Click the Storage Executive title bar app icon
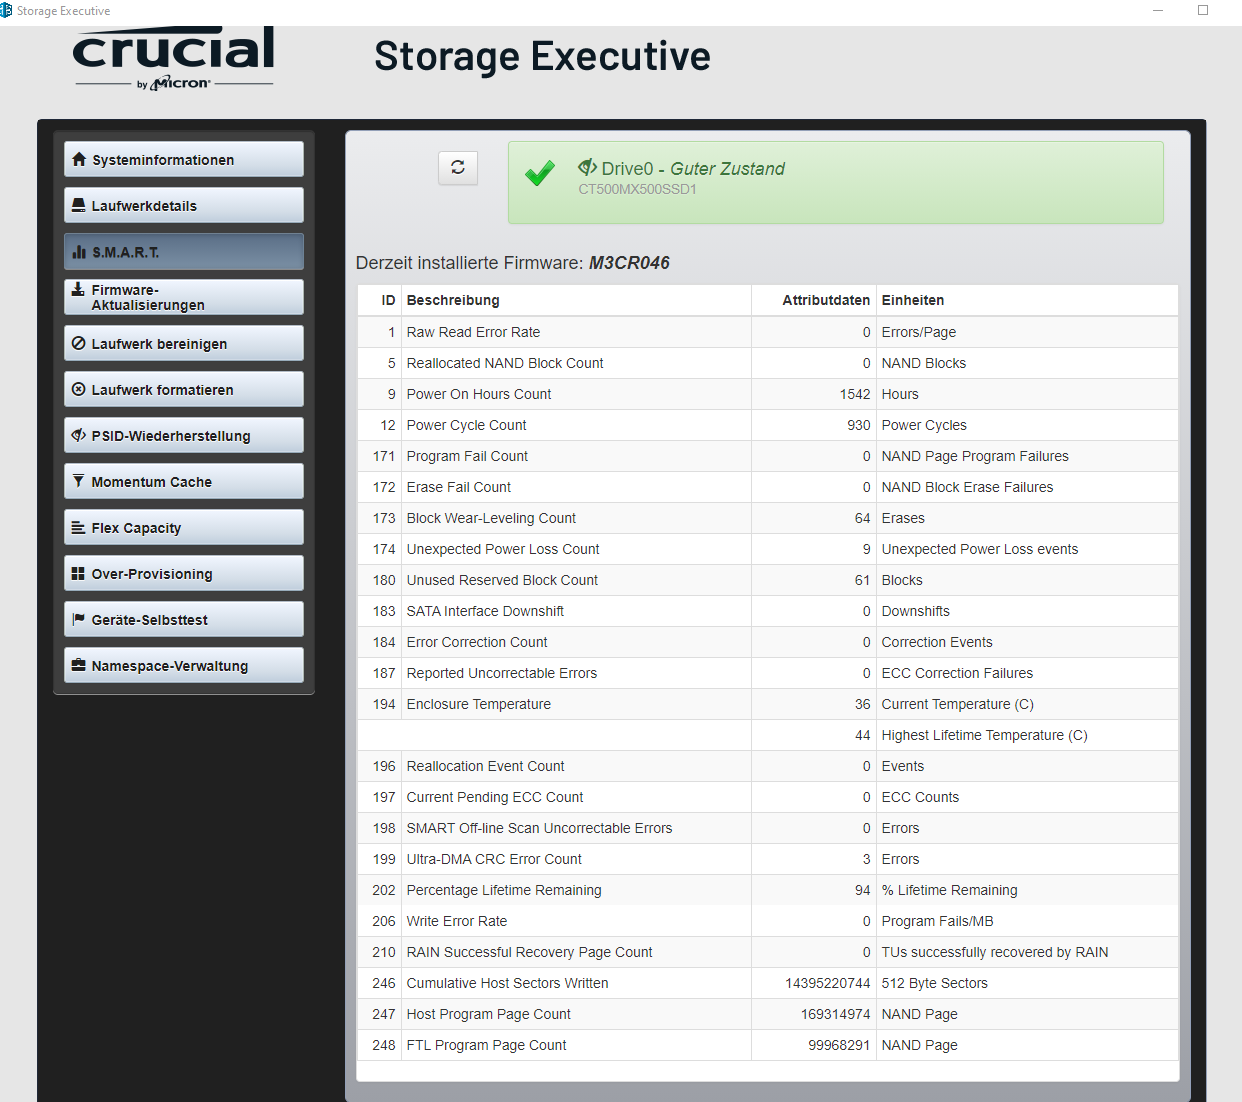This screenshot has height=1102, width=1242. click(x=6, y=10)
